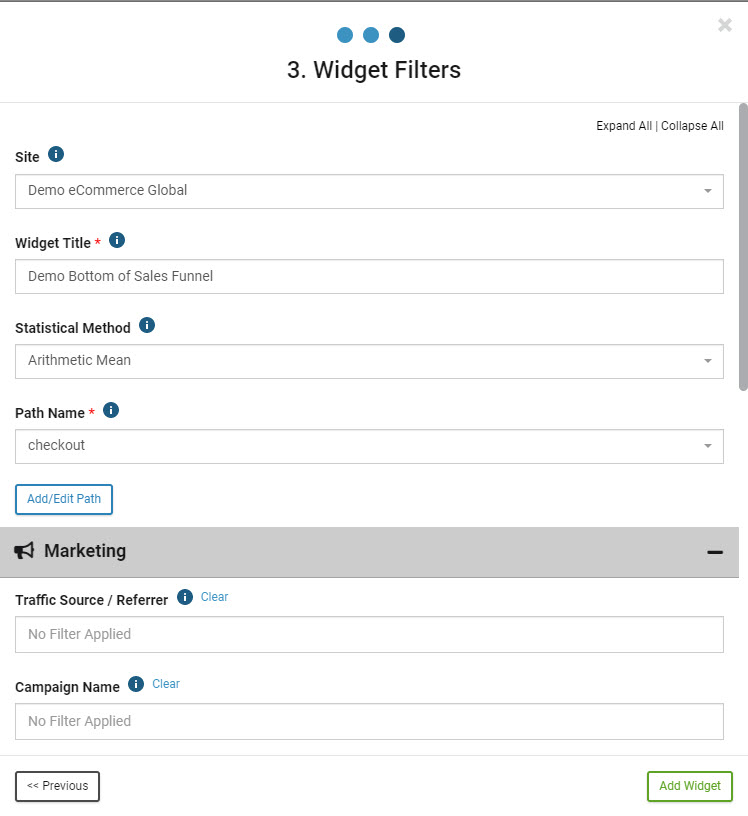Open the Statistical Method dropdown
This screenshot has width=748, height=816.
(369, 361)
